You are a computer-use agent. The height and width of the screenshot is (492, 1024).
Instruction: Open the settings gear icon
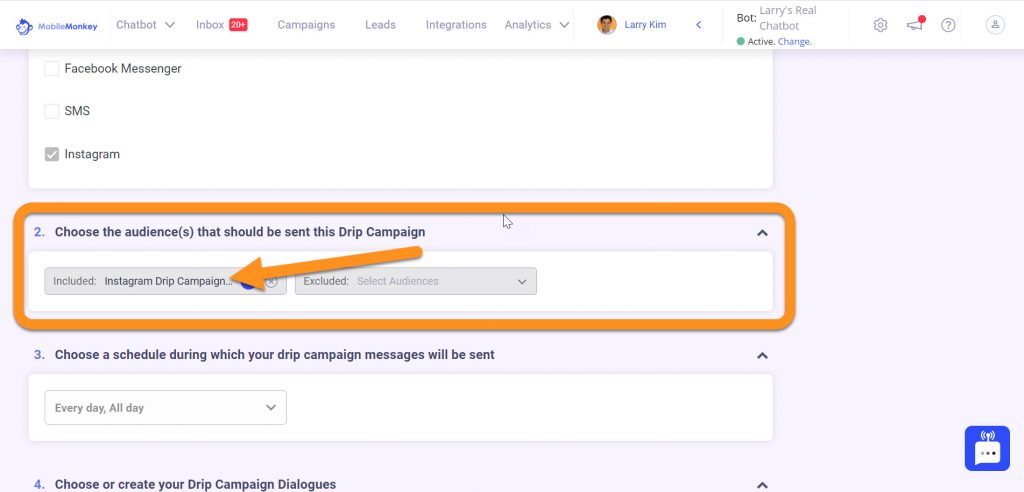point(880,25)
